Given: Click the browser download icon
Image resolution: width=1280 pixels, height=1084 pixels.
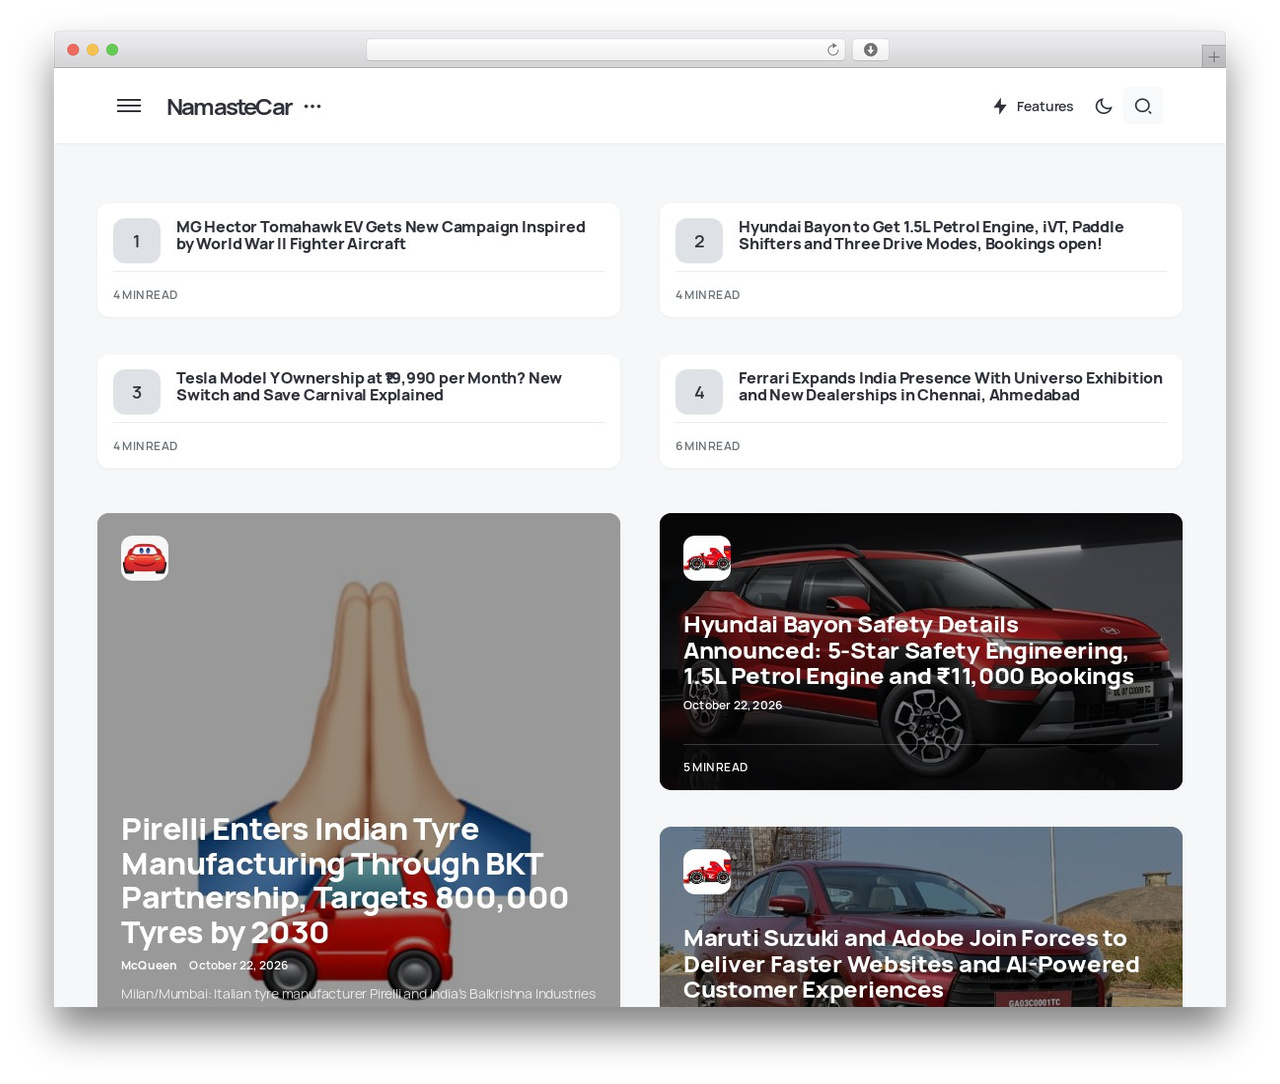Looking at the screenshot, I should click(870, 50).
